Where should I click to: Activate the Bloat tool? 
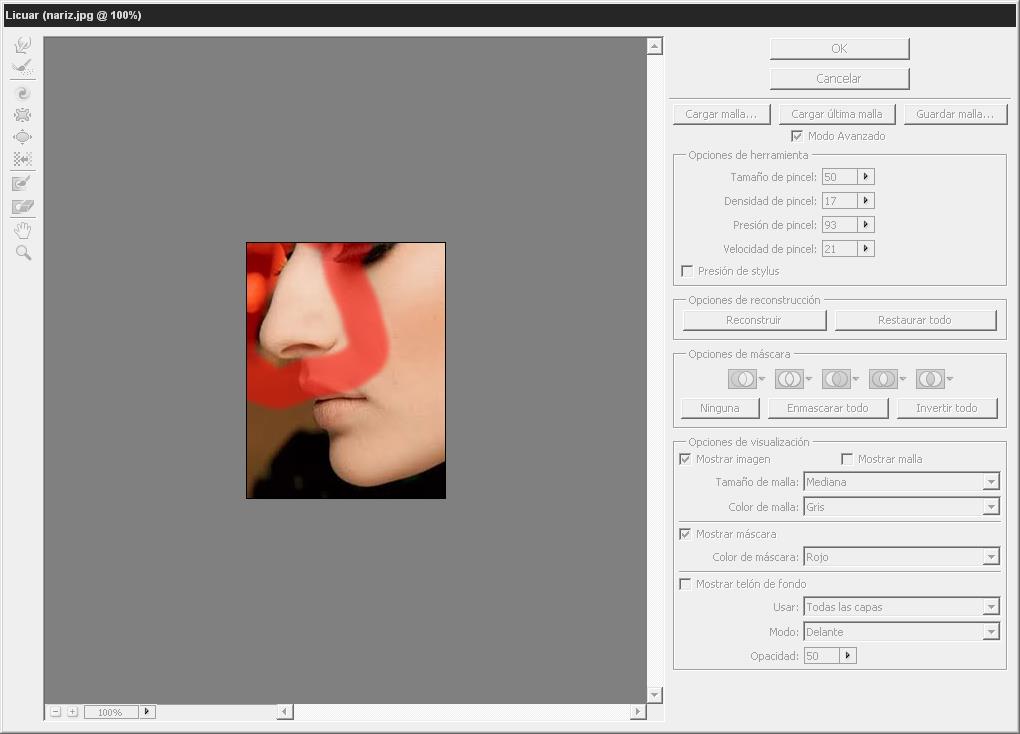[x=23, y=137]
